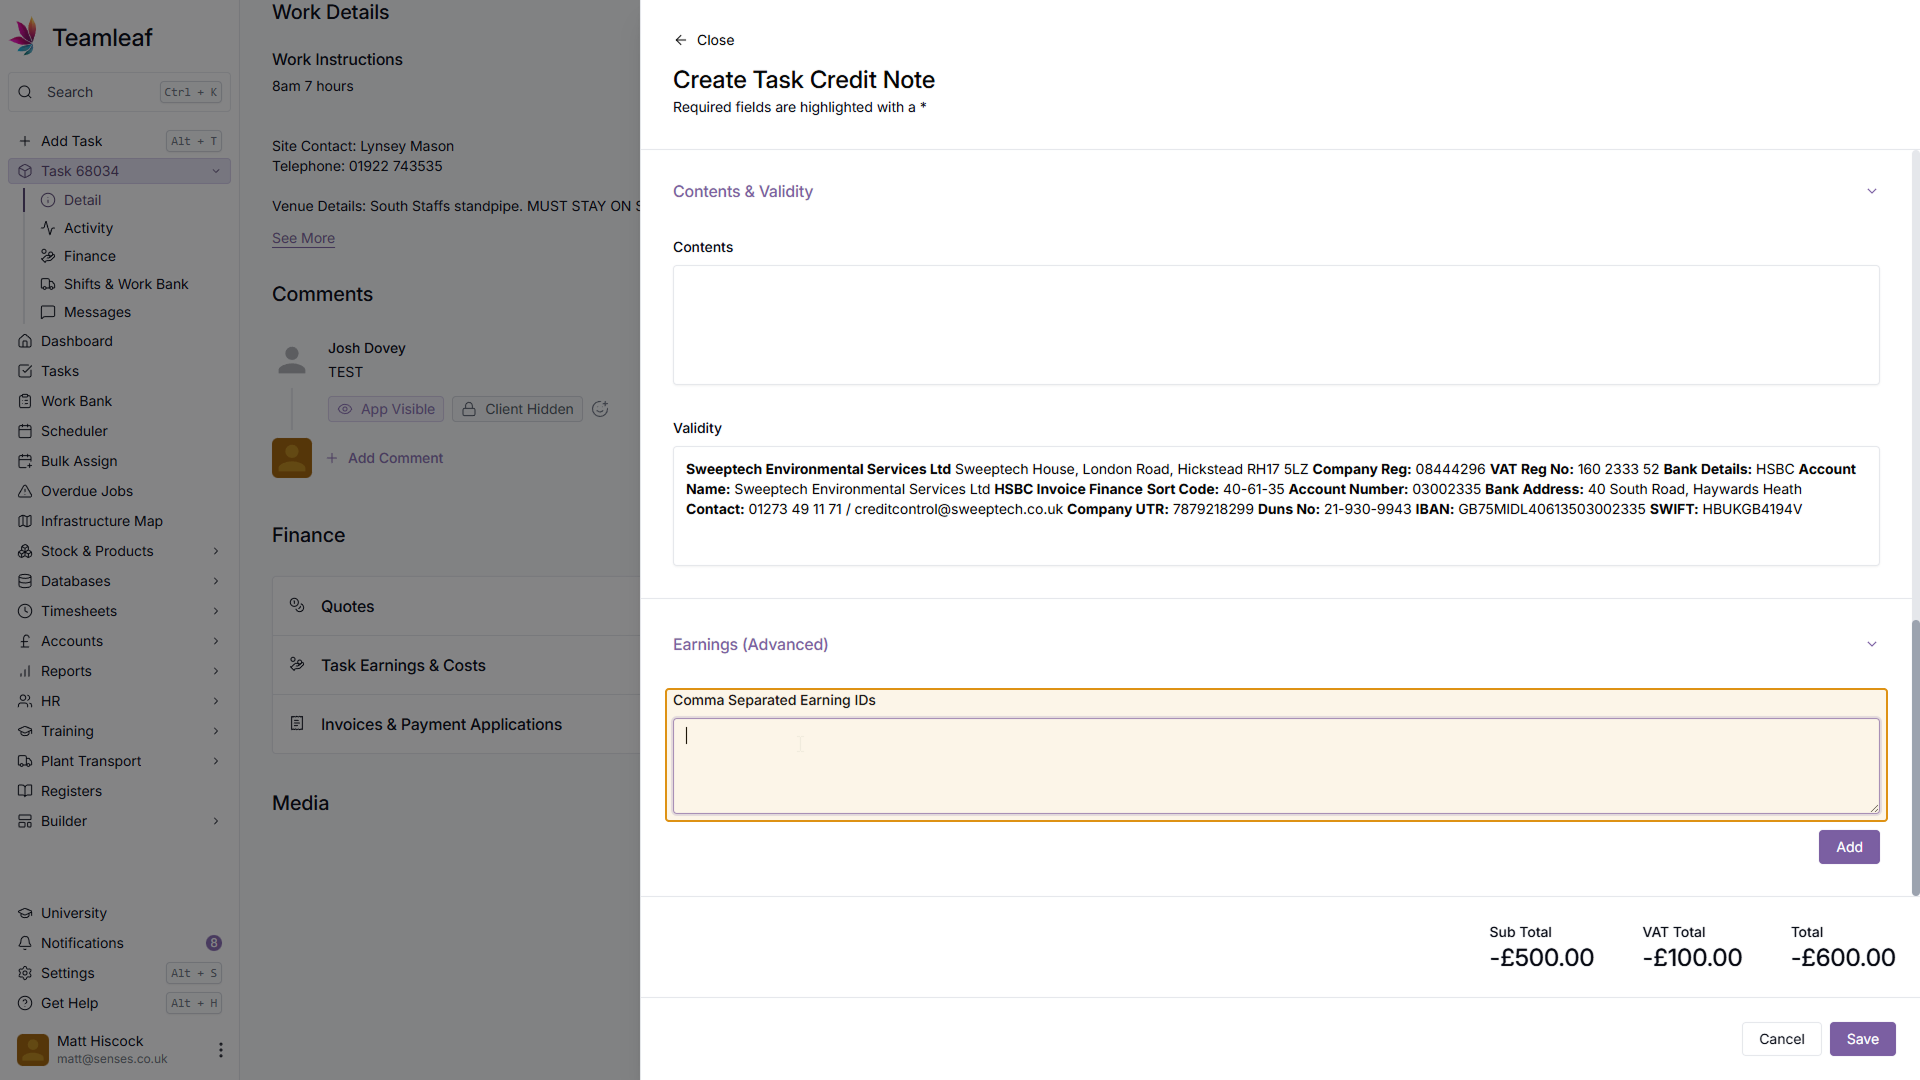Click the Infrastructure Map icon
The image size is (1920, 1080).
pos(25,521)
